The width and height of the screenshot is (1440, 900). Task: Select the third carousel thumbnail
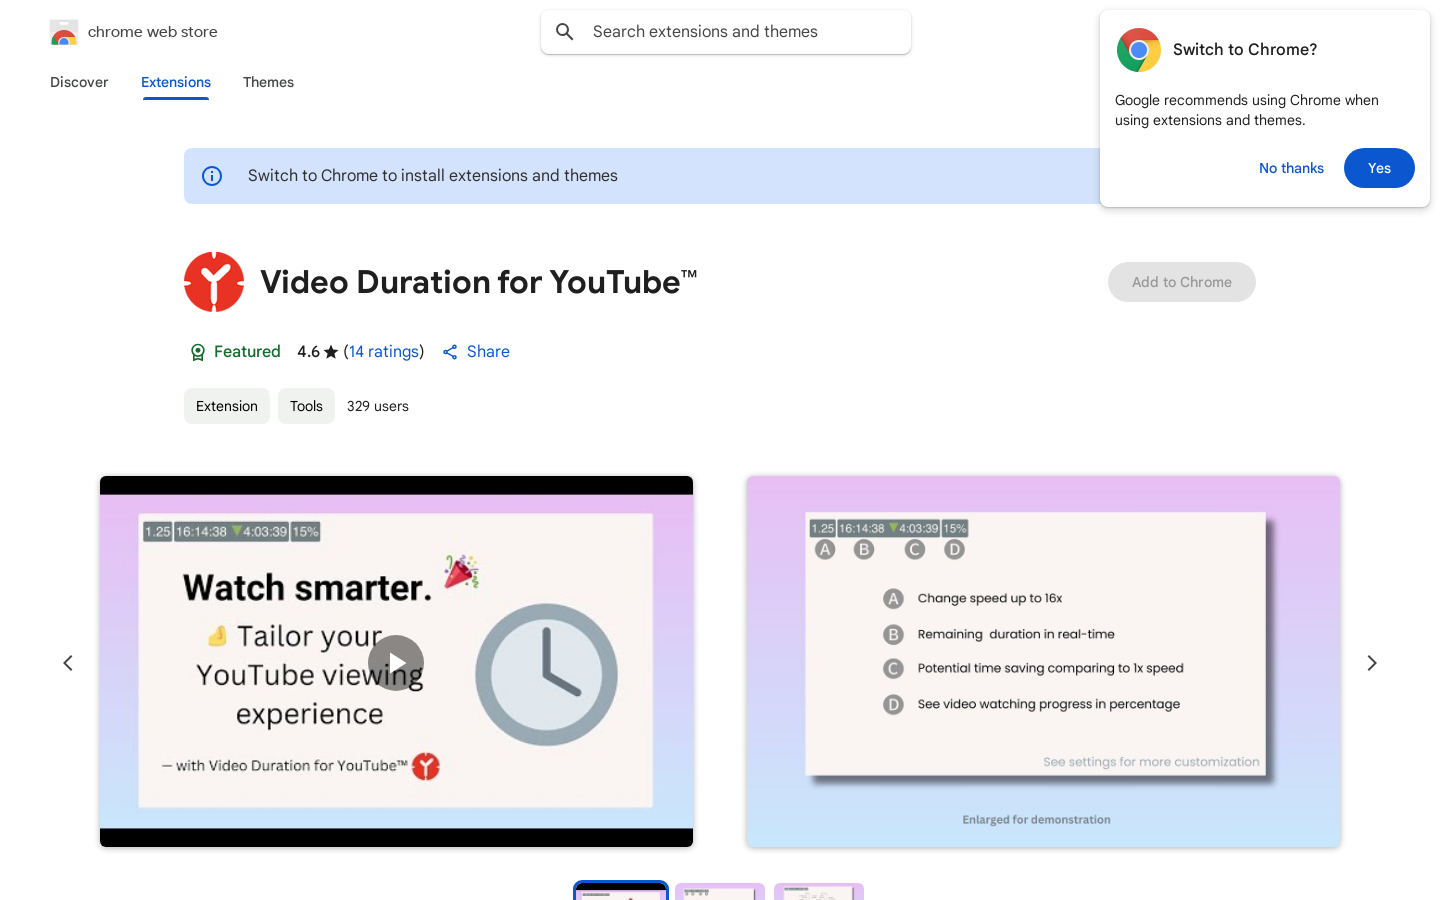point(819,891)
